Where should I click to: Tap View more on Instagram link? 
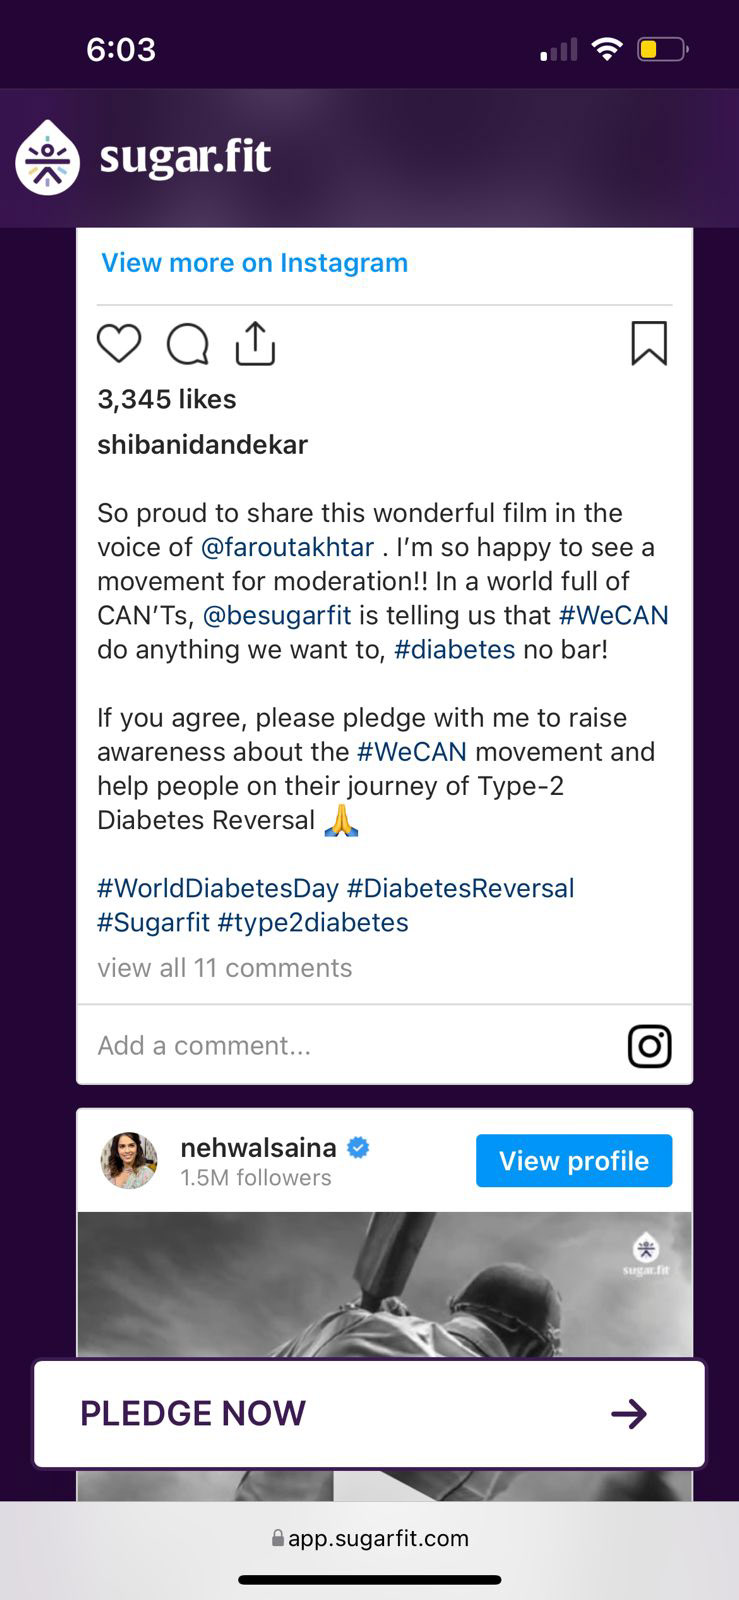(x=254, y=263)
